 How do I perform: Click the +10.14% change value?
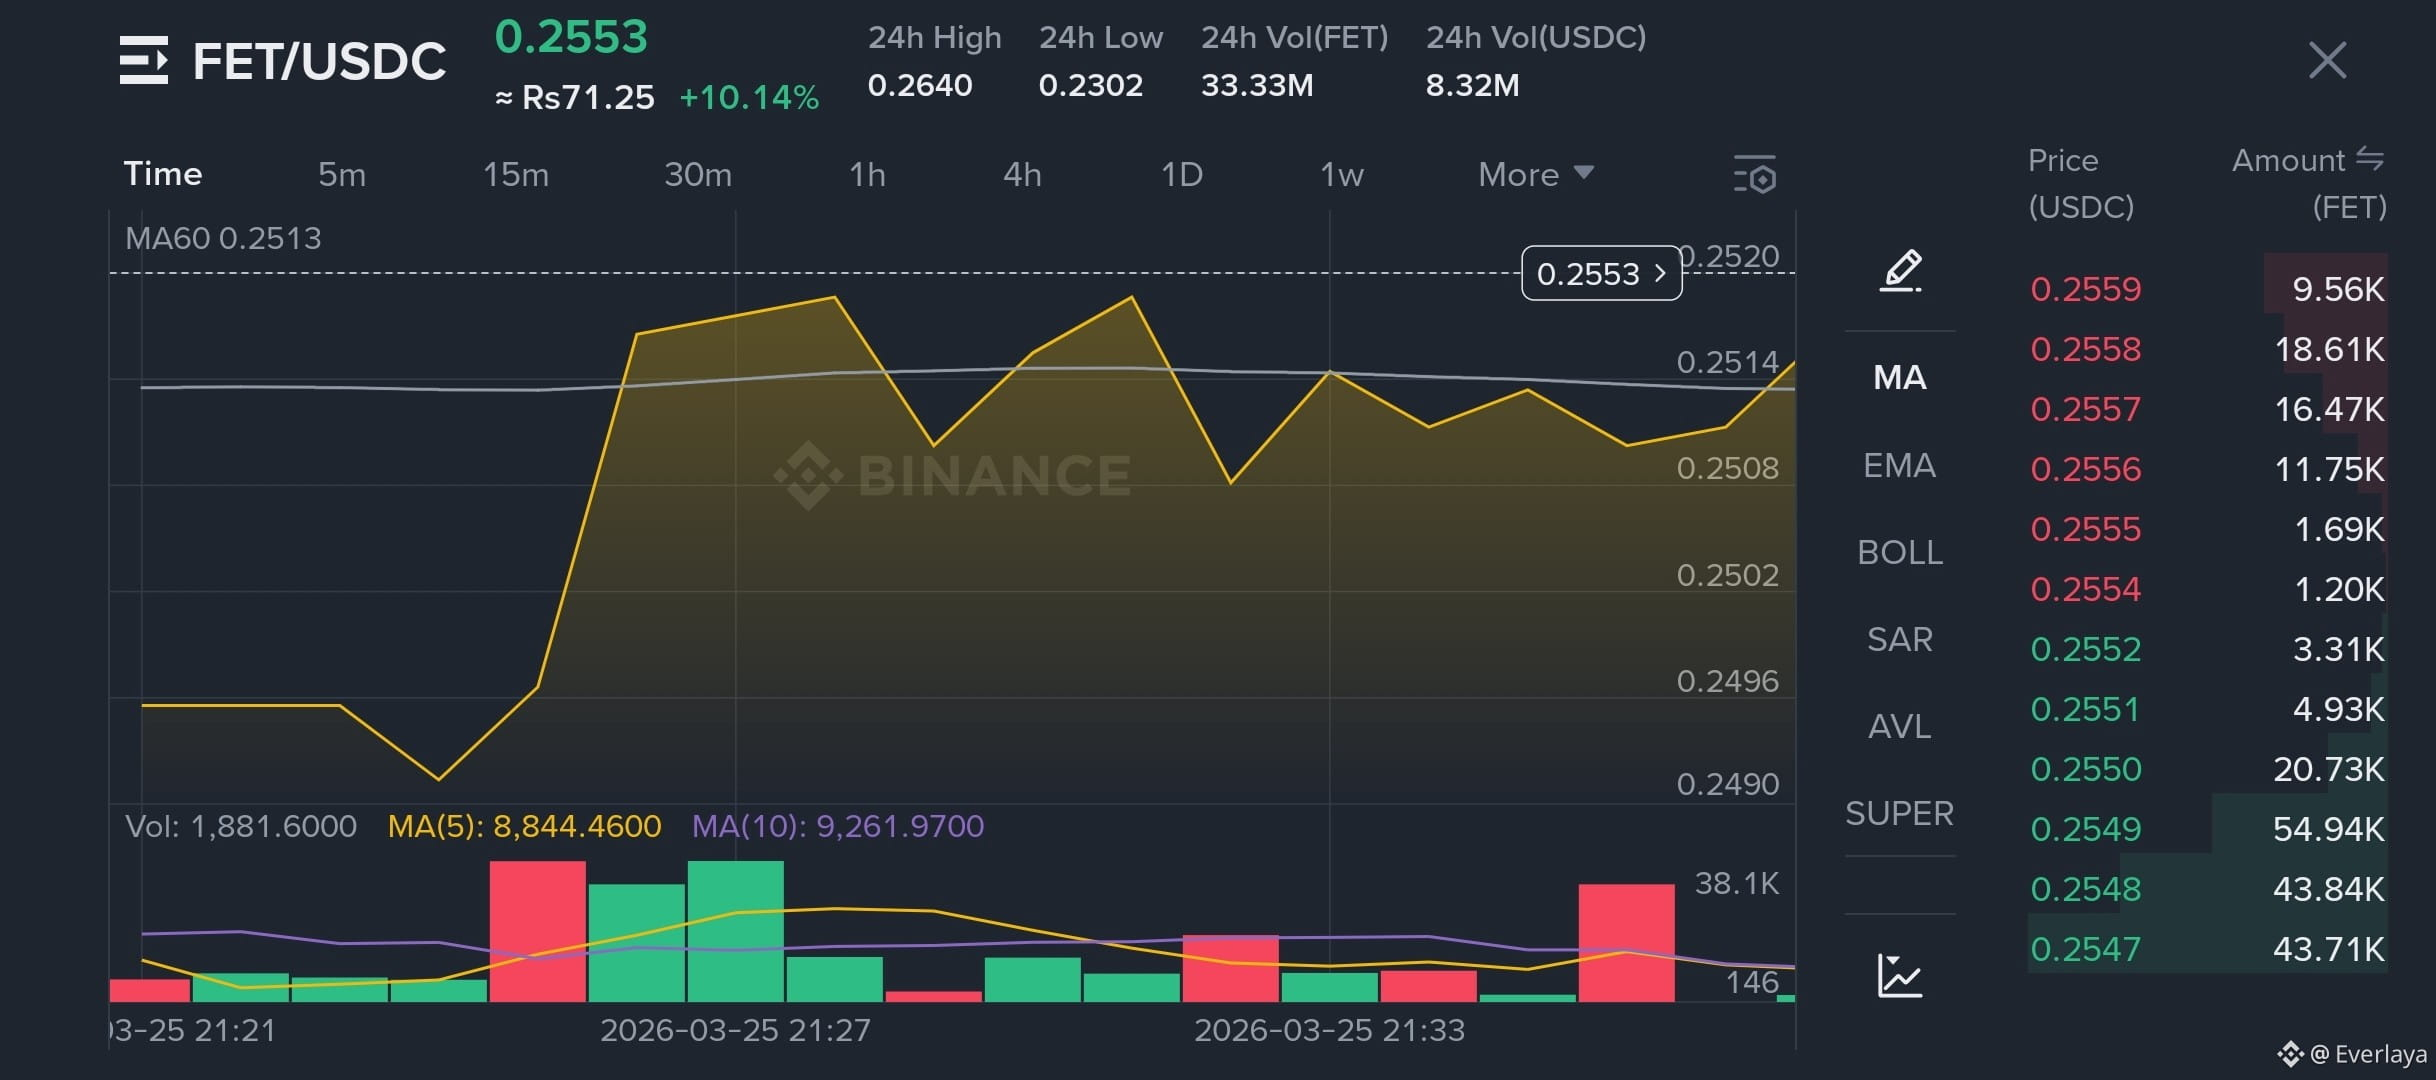pos(749,97)
